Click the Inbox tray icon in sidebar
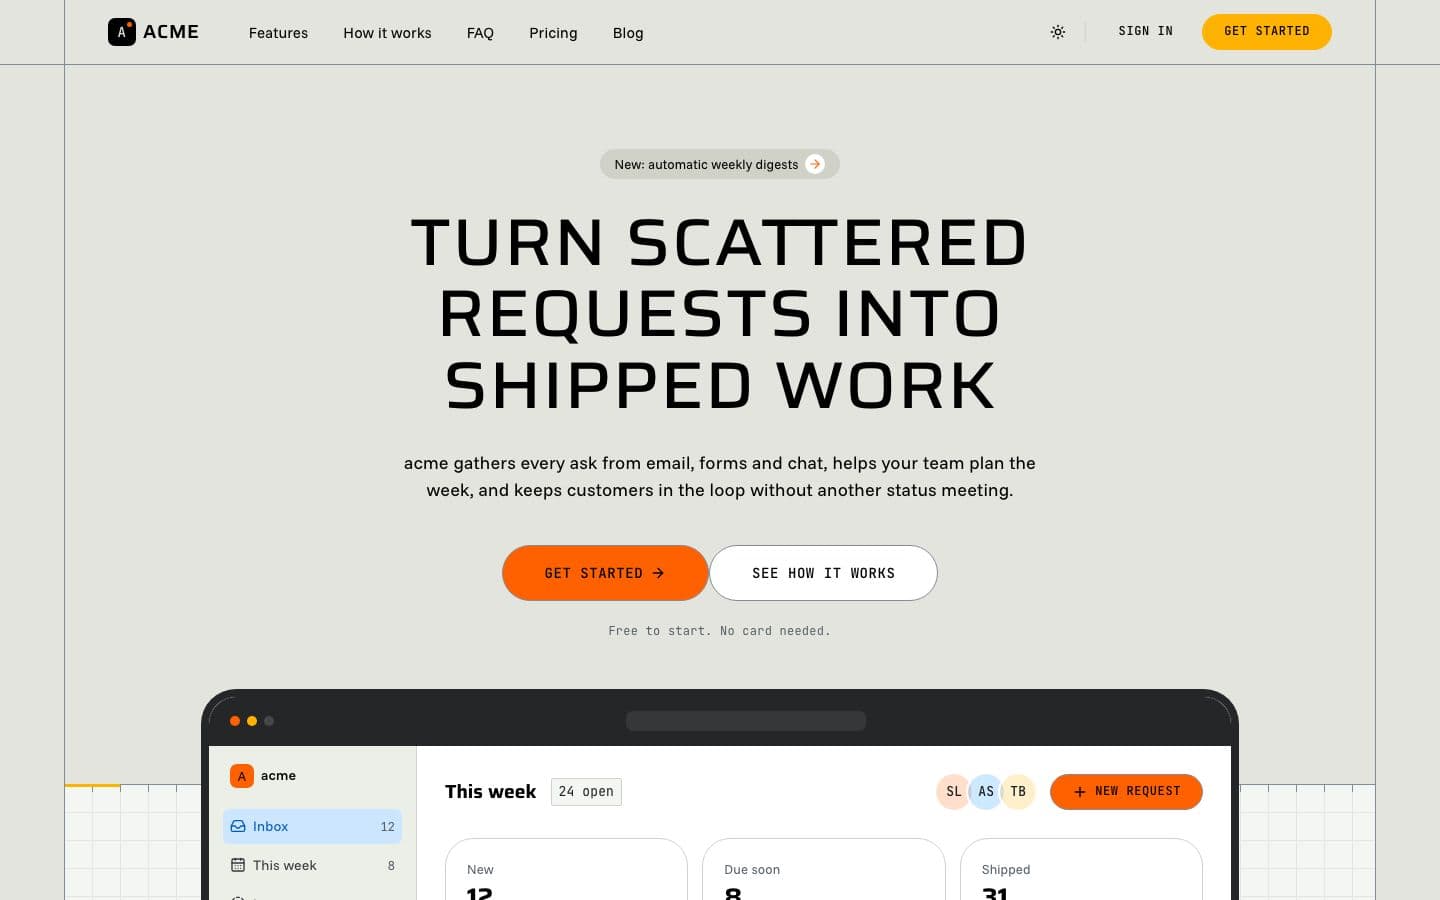 point(238,826)
